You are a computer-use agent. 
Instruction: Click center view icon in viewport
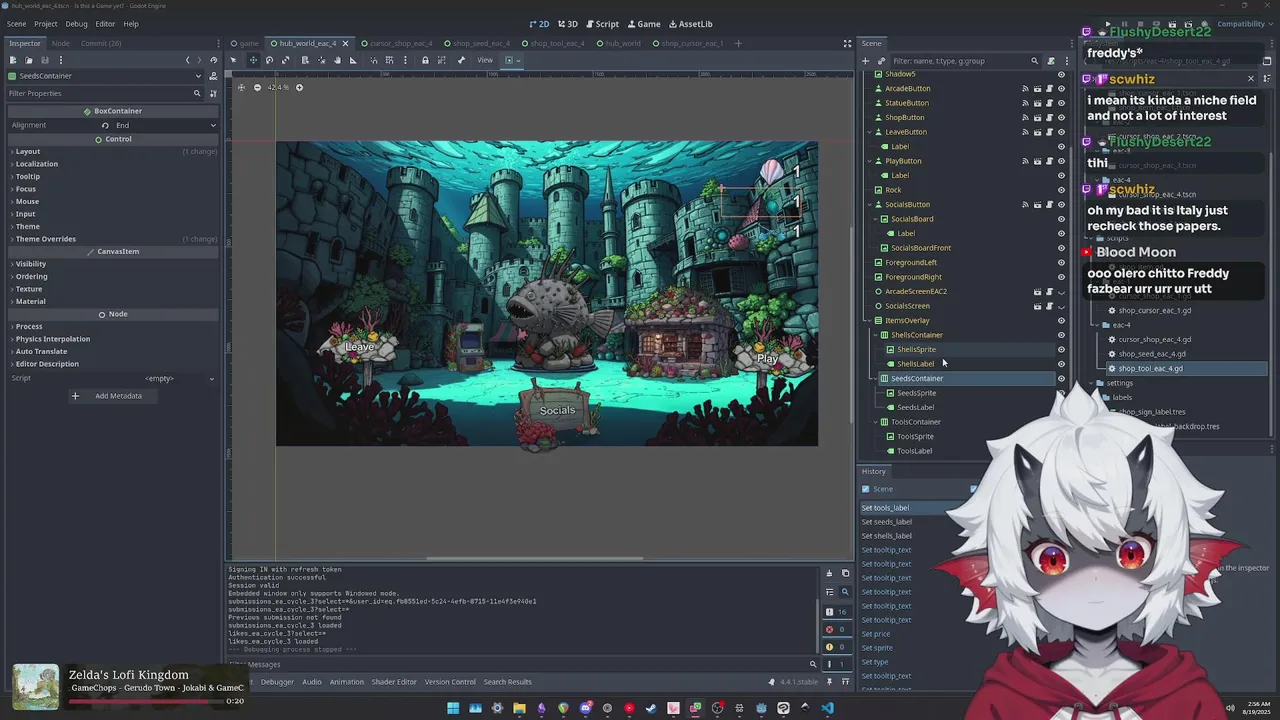coord(241,87)
